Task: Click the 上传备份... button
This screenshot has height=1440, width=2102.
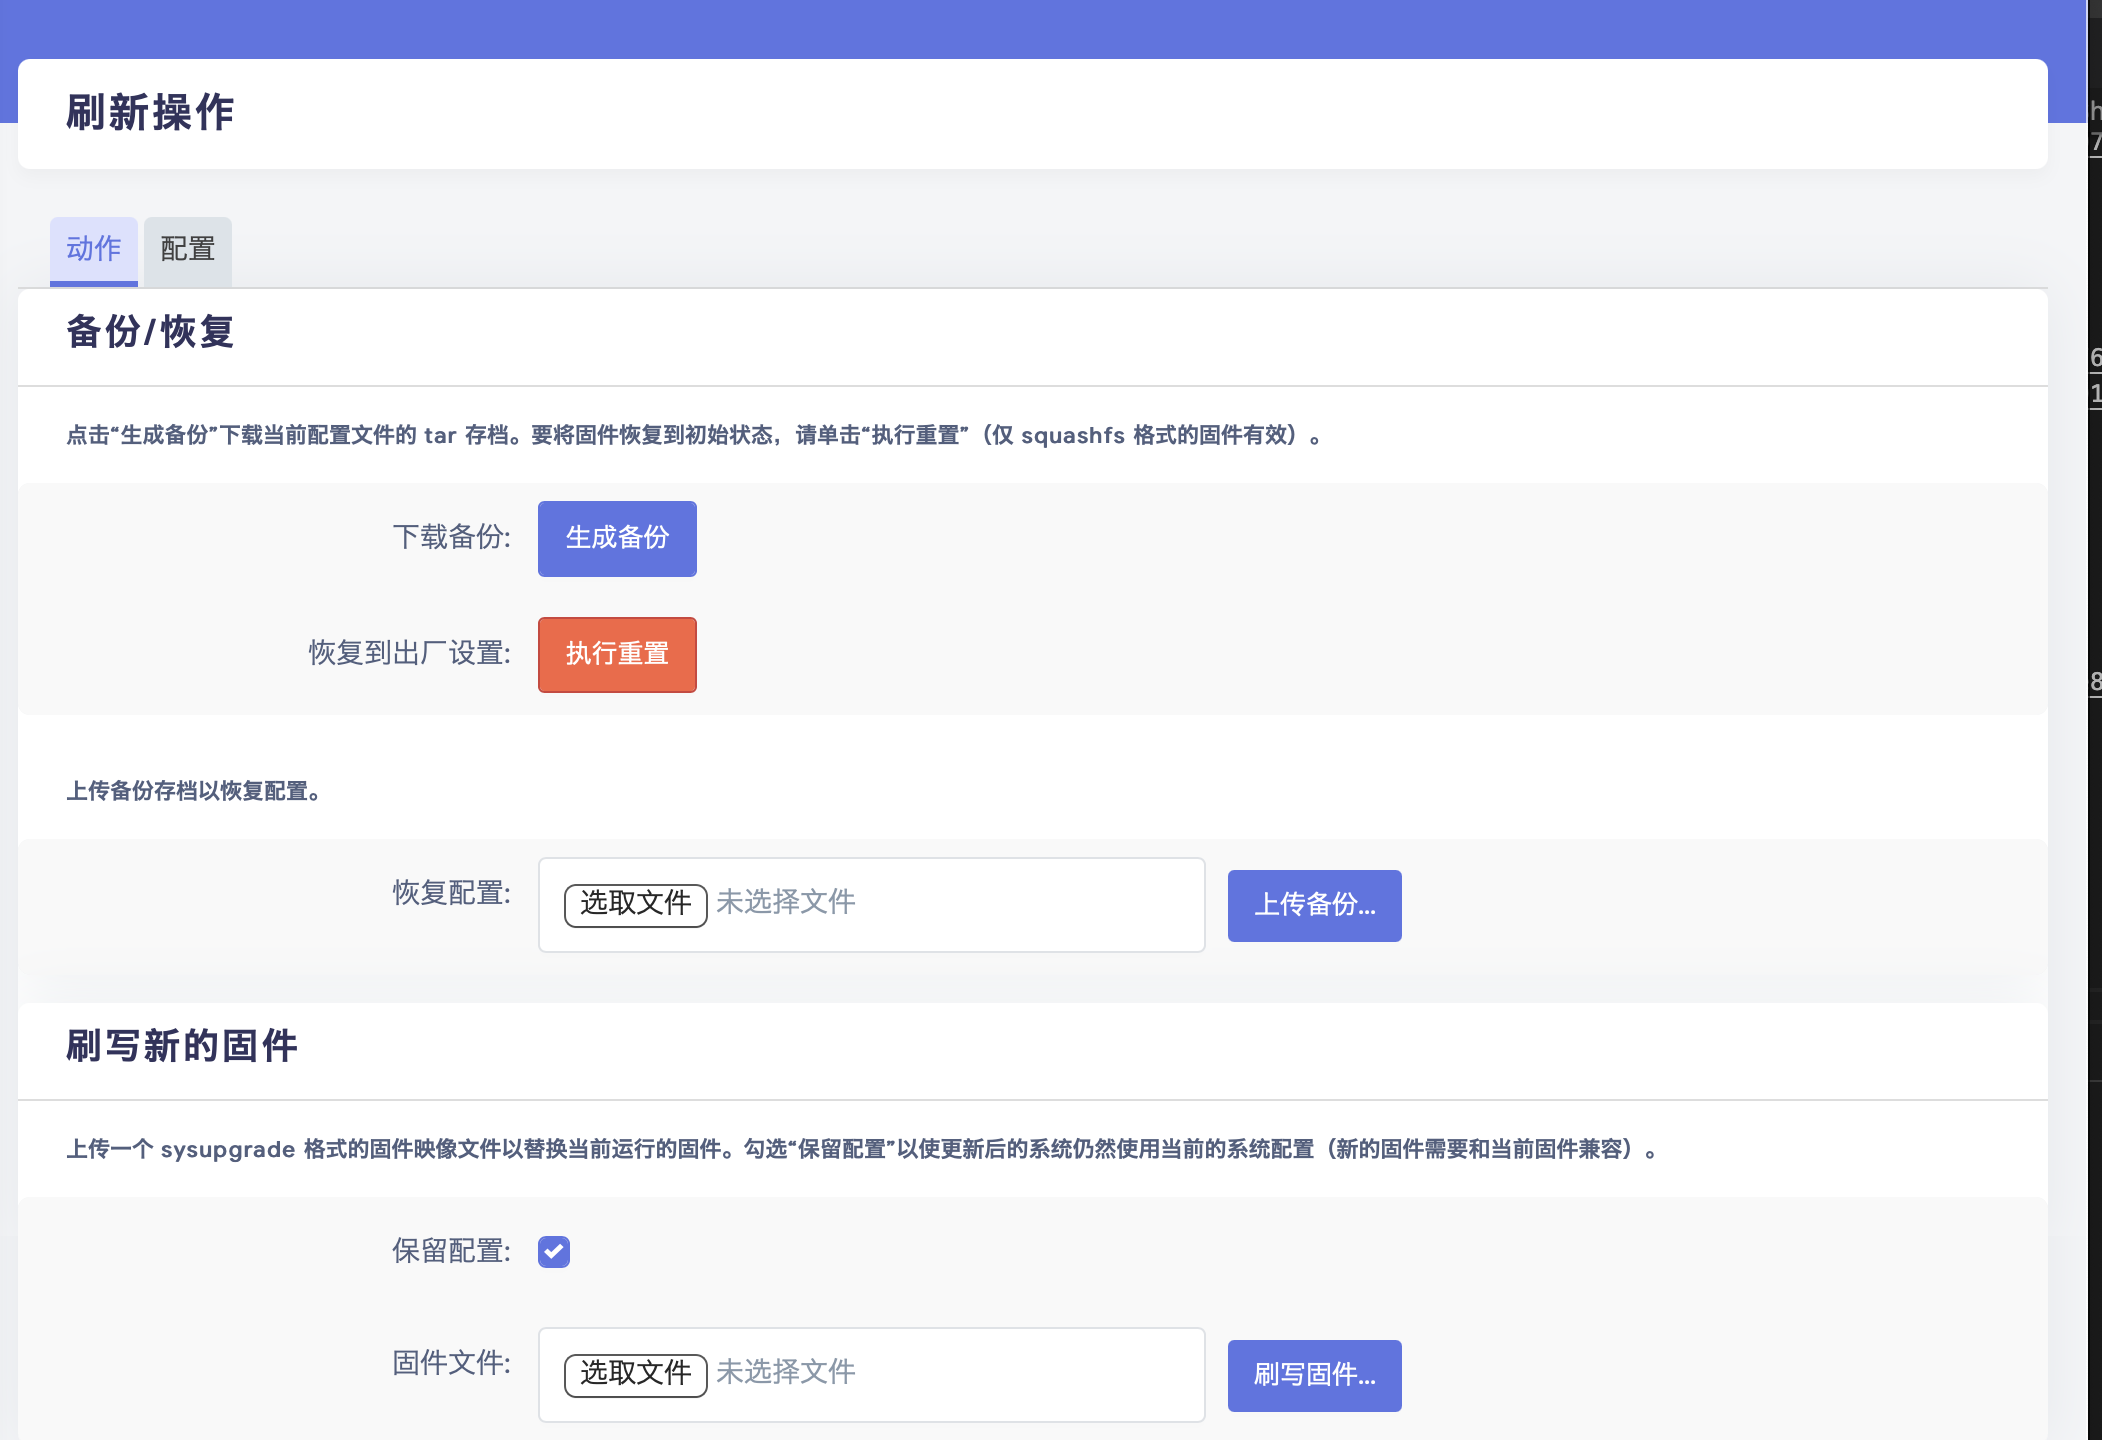Action: 1314,905
